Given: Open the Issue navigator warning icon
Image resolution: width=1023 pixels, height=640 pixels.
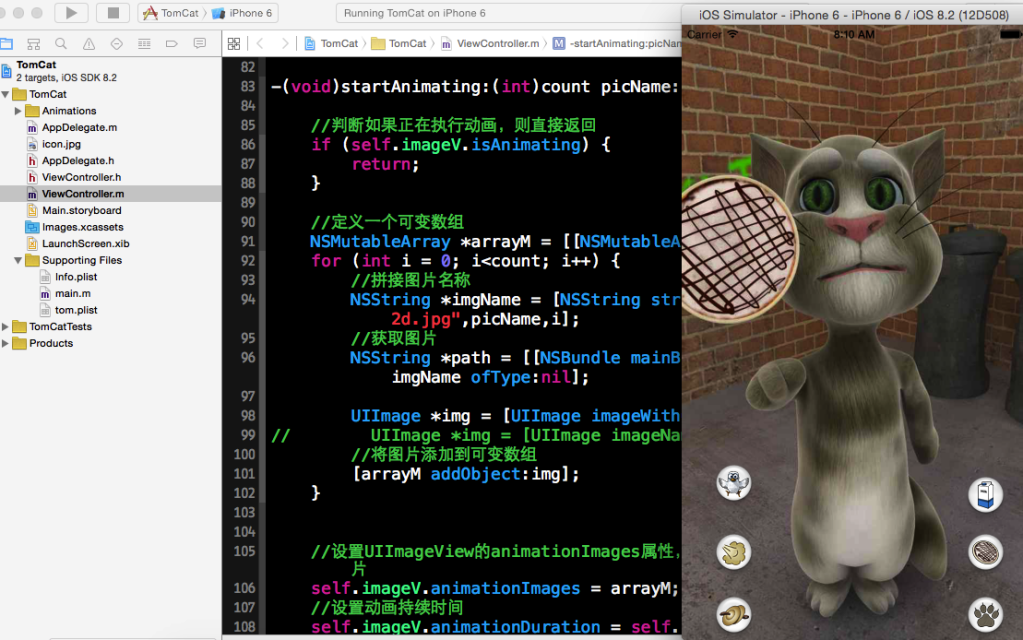Looking at the screenshot, I should coord(89,44).
